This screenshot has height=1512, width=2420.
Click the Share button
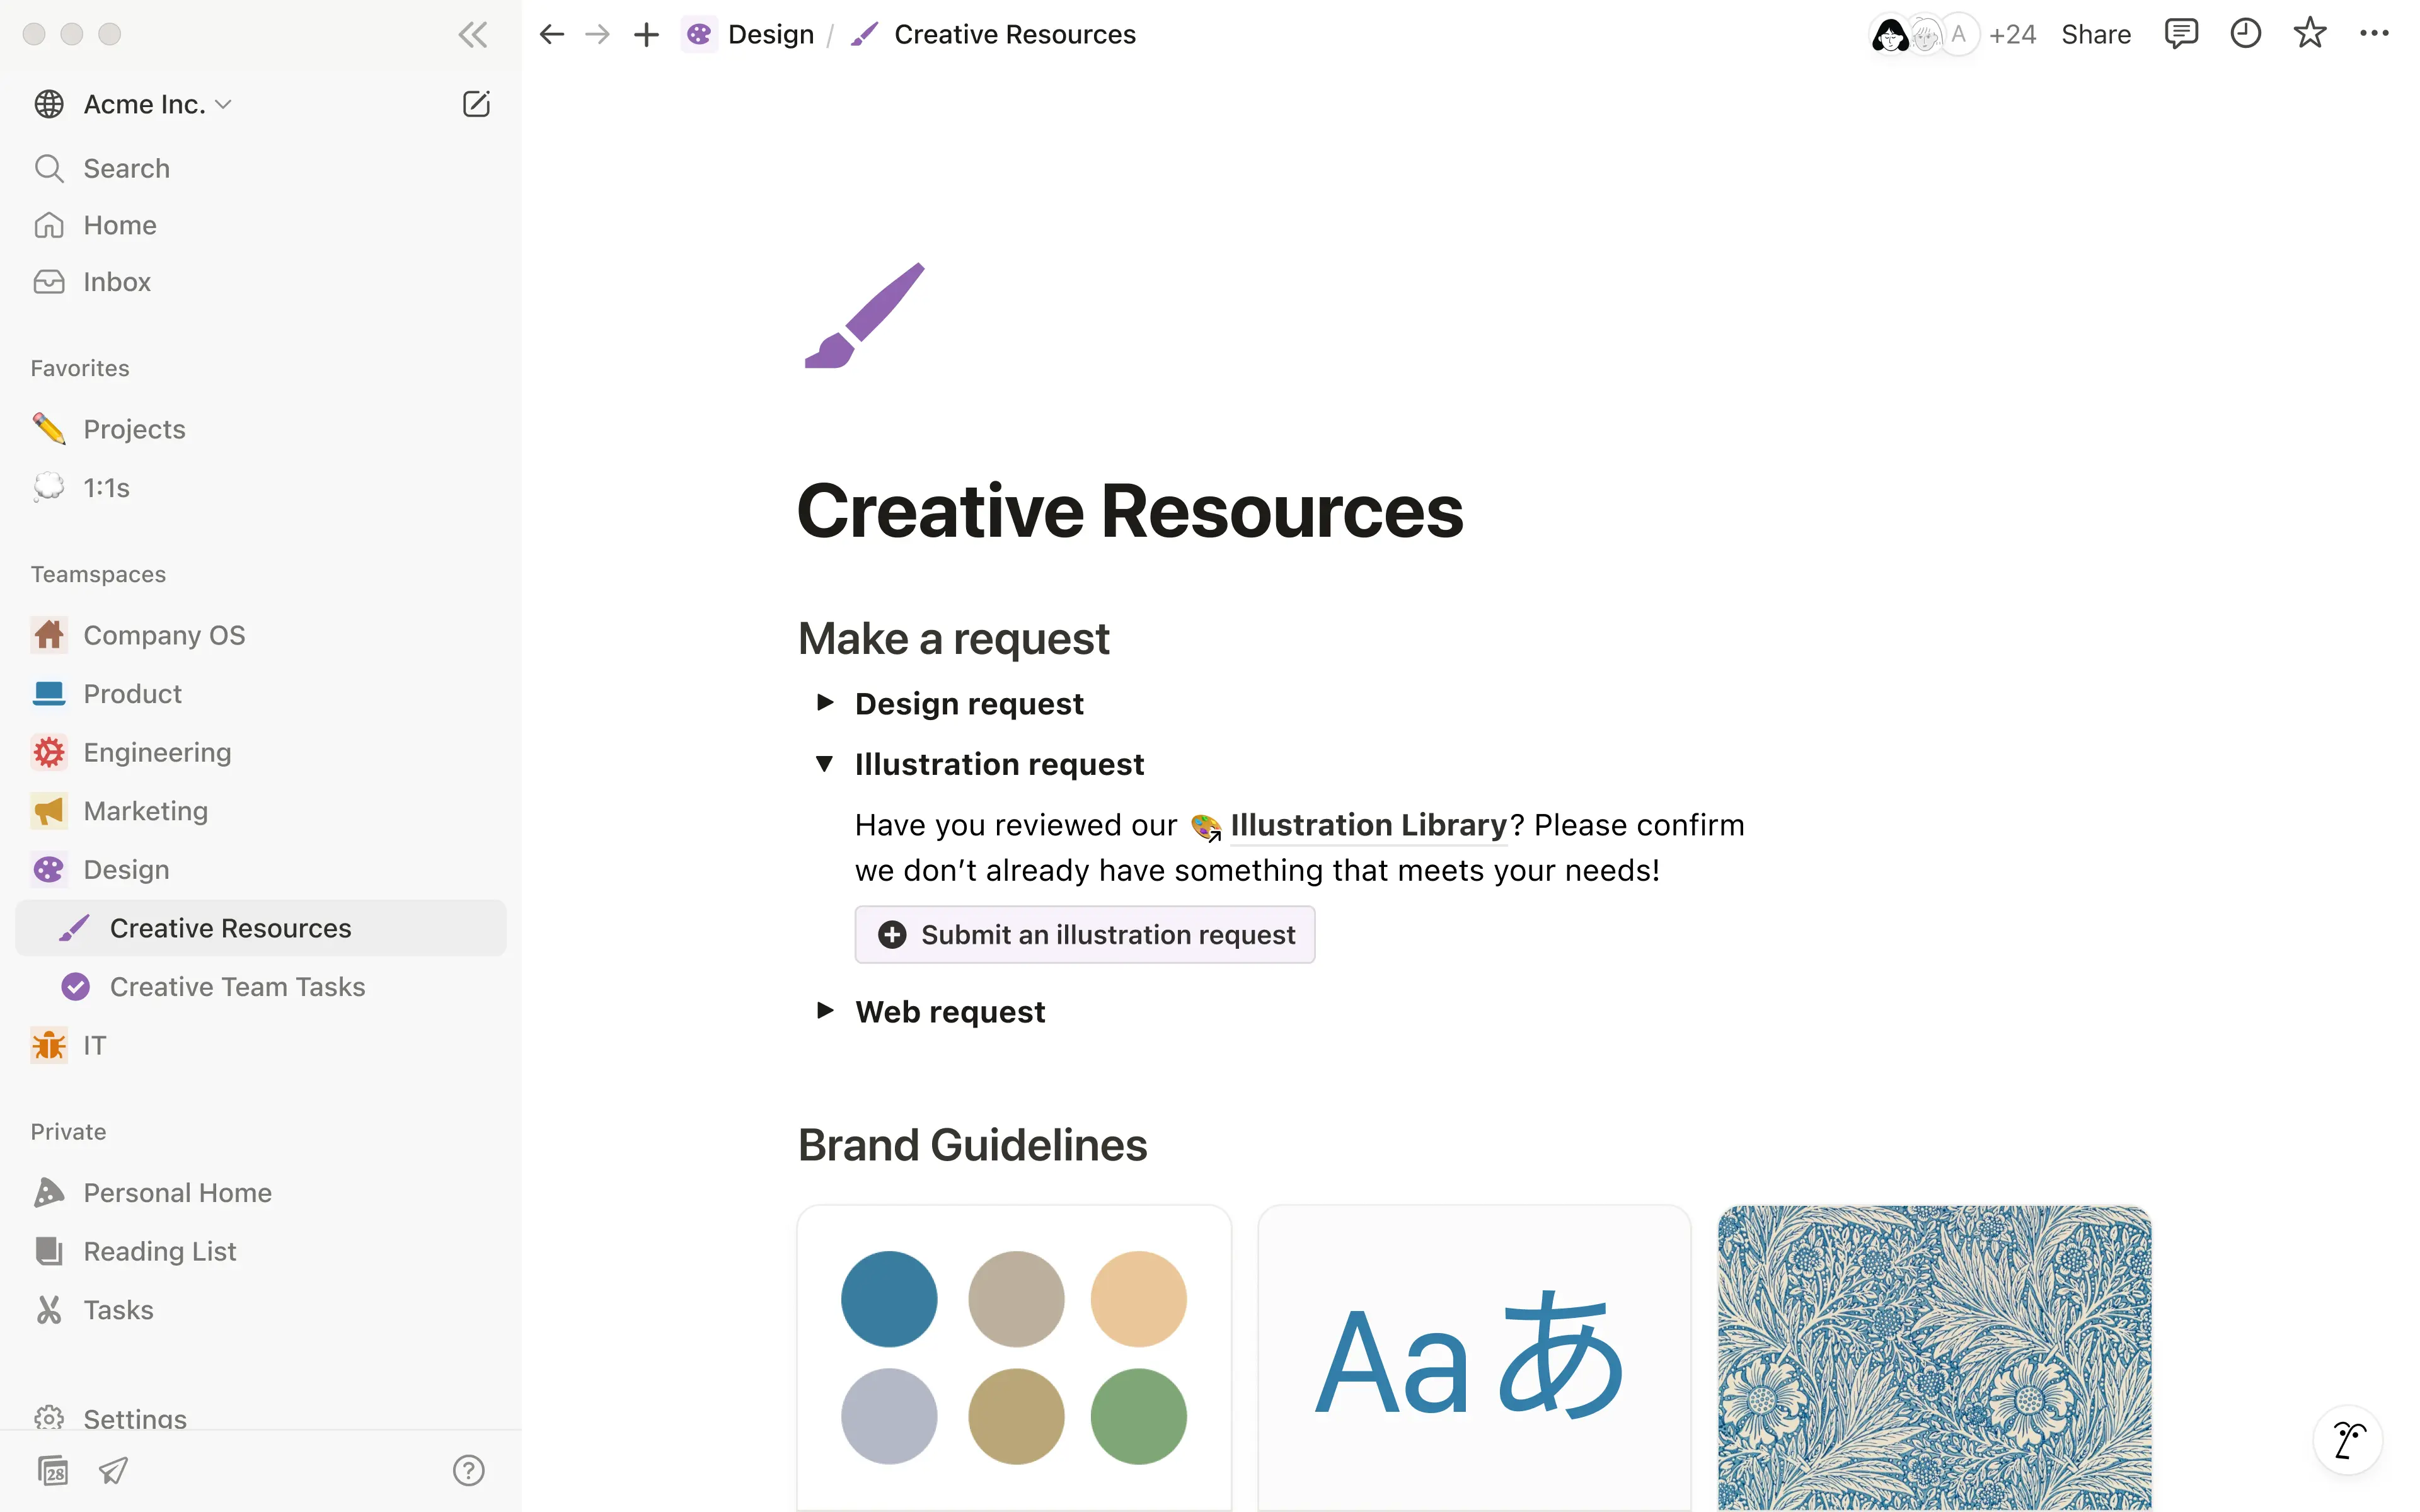[2095, 35]
